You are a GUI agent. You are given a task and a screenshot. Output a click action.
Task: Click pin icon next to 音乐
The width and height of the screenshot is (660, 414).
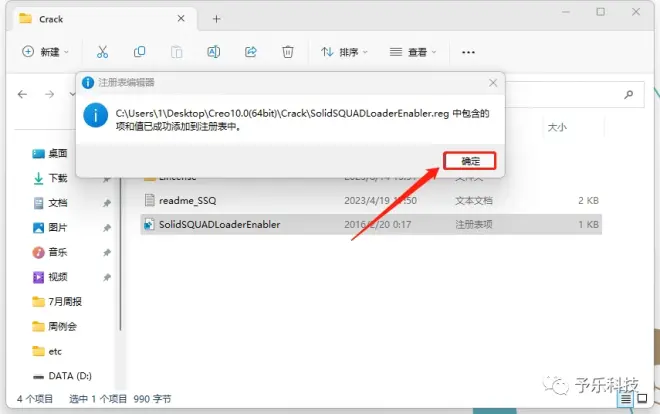107,252
